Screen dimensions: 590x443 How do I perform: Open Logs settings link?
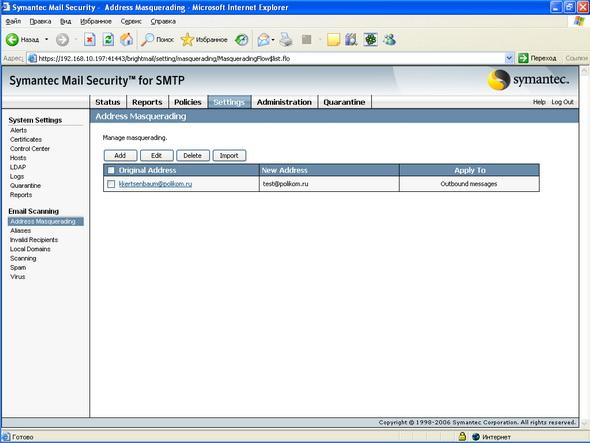17,176
